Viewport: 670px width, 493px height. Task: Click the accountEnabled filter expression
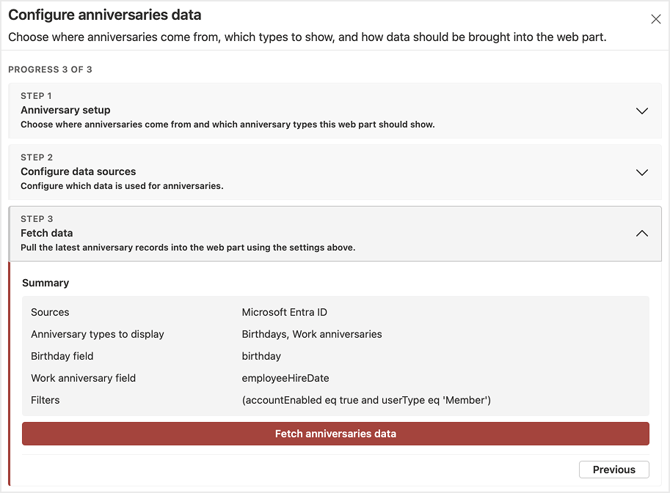tap(366, 400)
